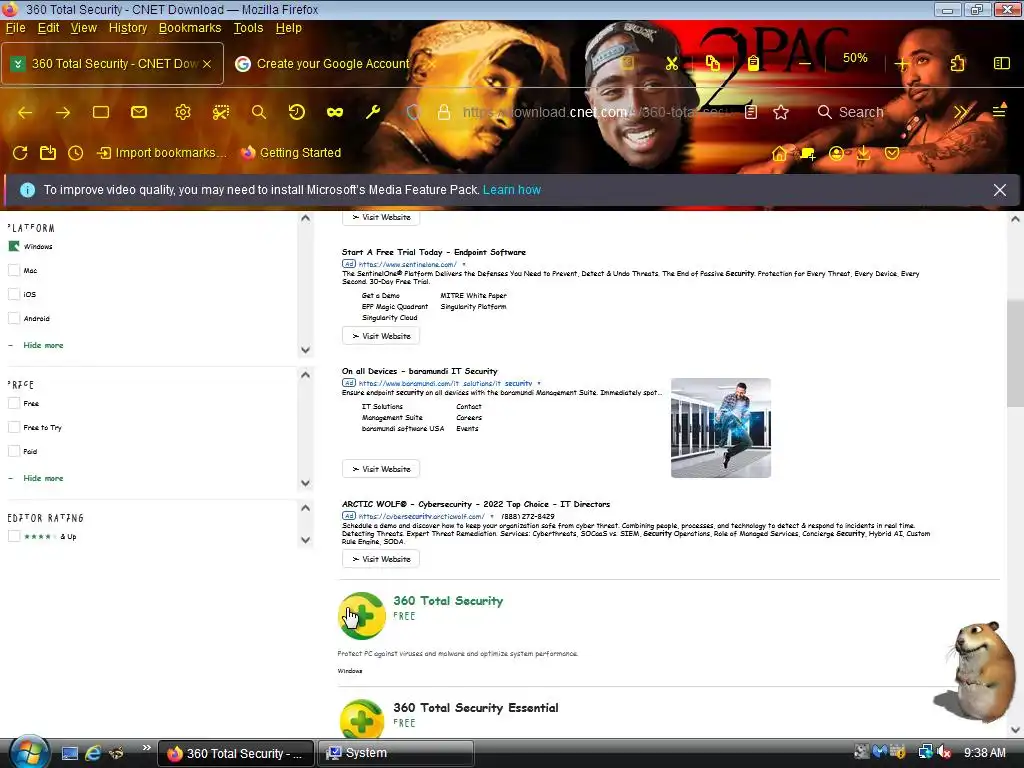Click the screenshot scissors-selection icon
The height and width of the screenshot is (768, 1024).
click(221, 112)
